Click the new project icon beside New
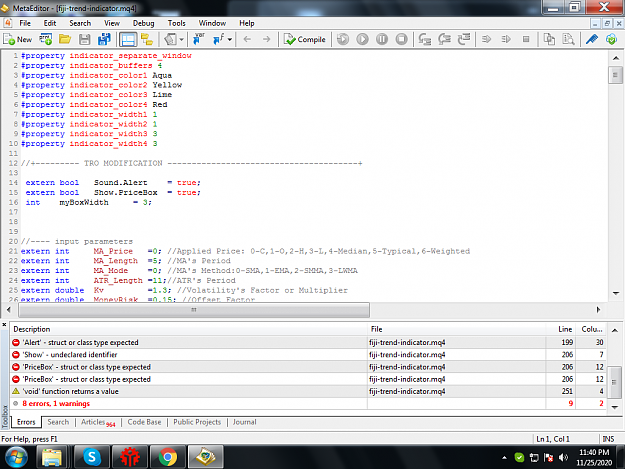The image size is (625, 469). (x=46, y=39)
